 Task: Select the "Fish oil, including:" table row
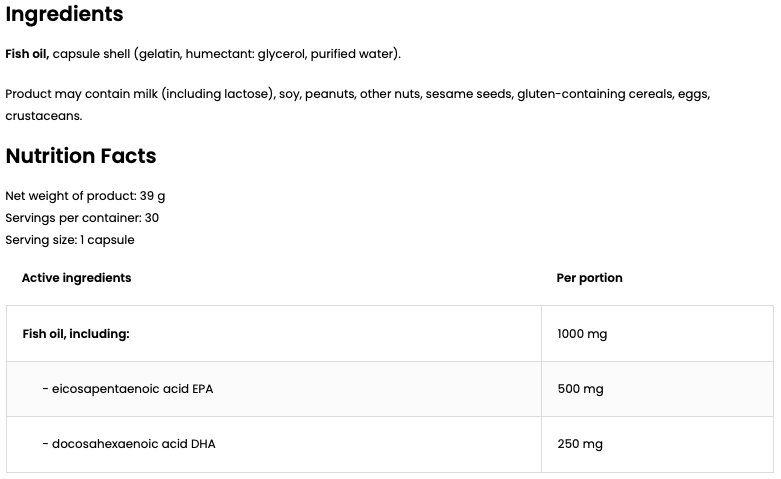pyautogui.click(x=76, y=334)
